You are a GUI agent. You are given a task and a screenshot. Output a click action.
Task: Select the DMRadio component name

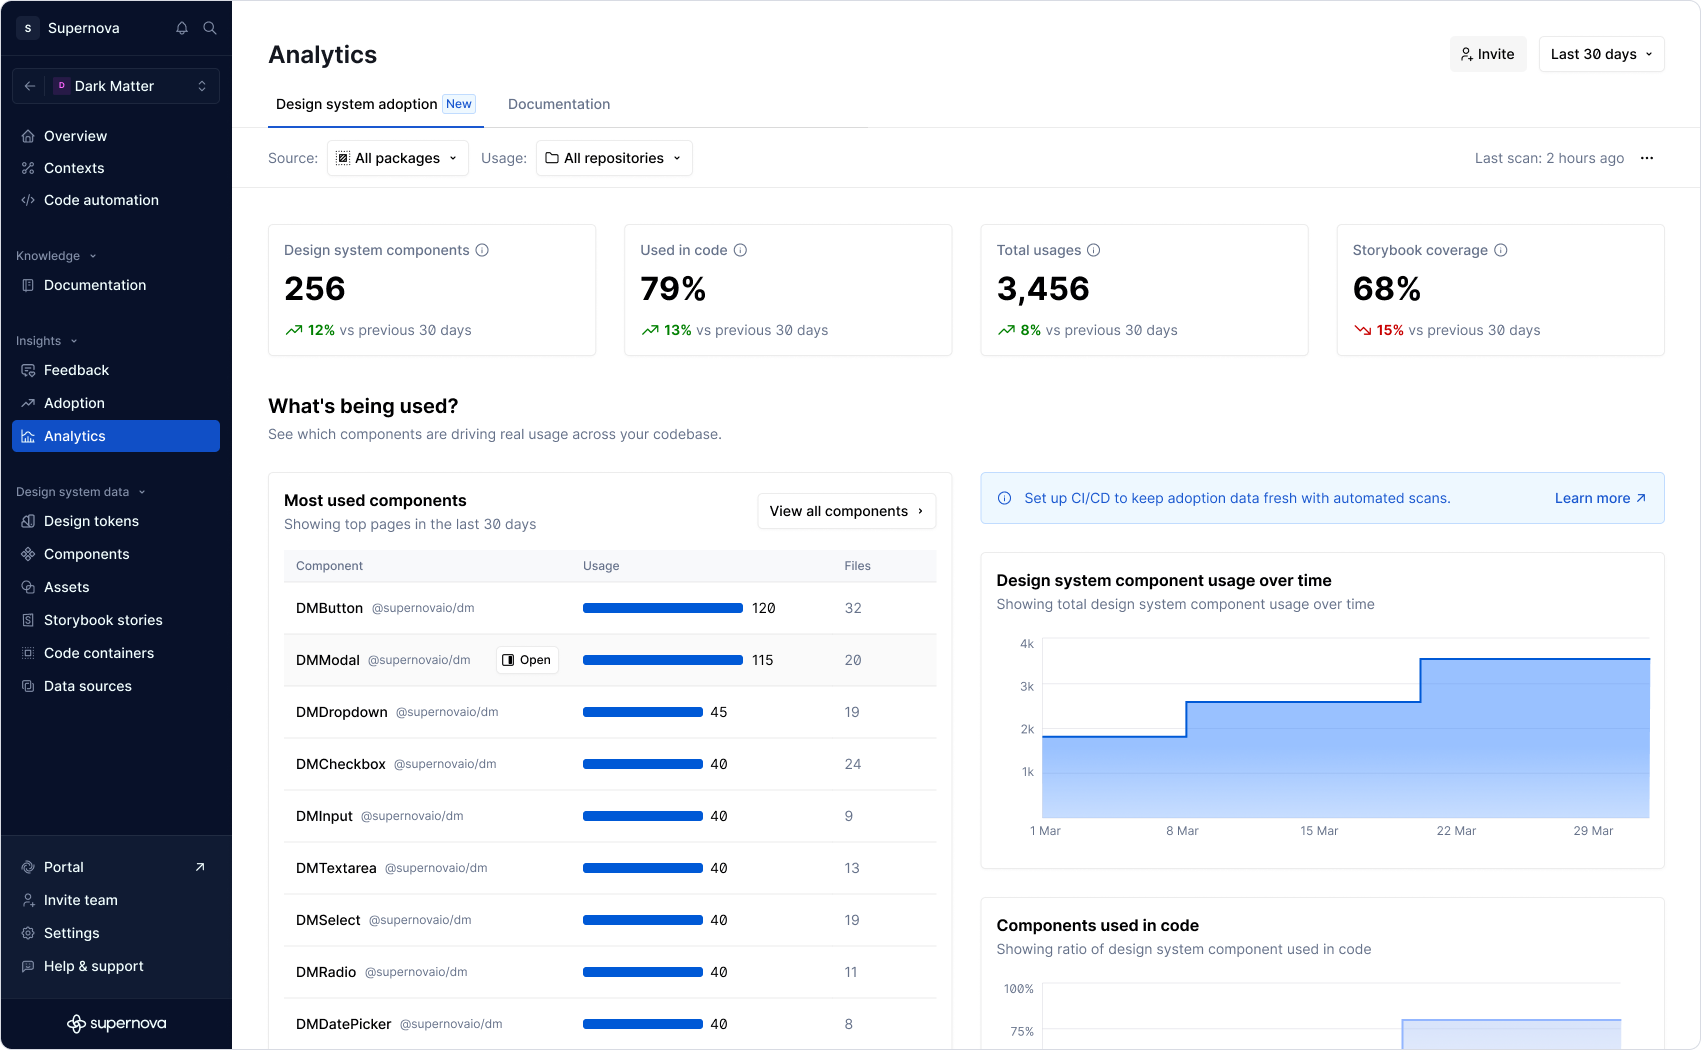pos(326,972)
